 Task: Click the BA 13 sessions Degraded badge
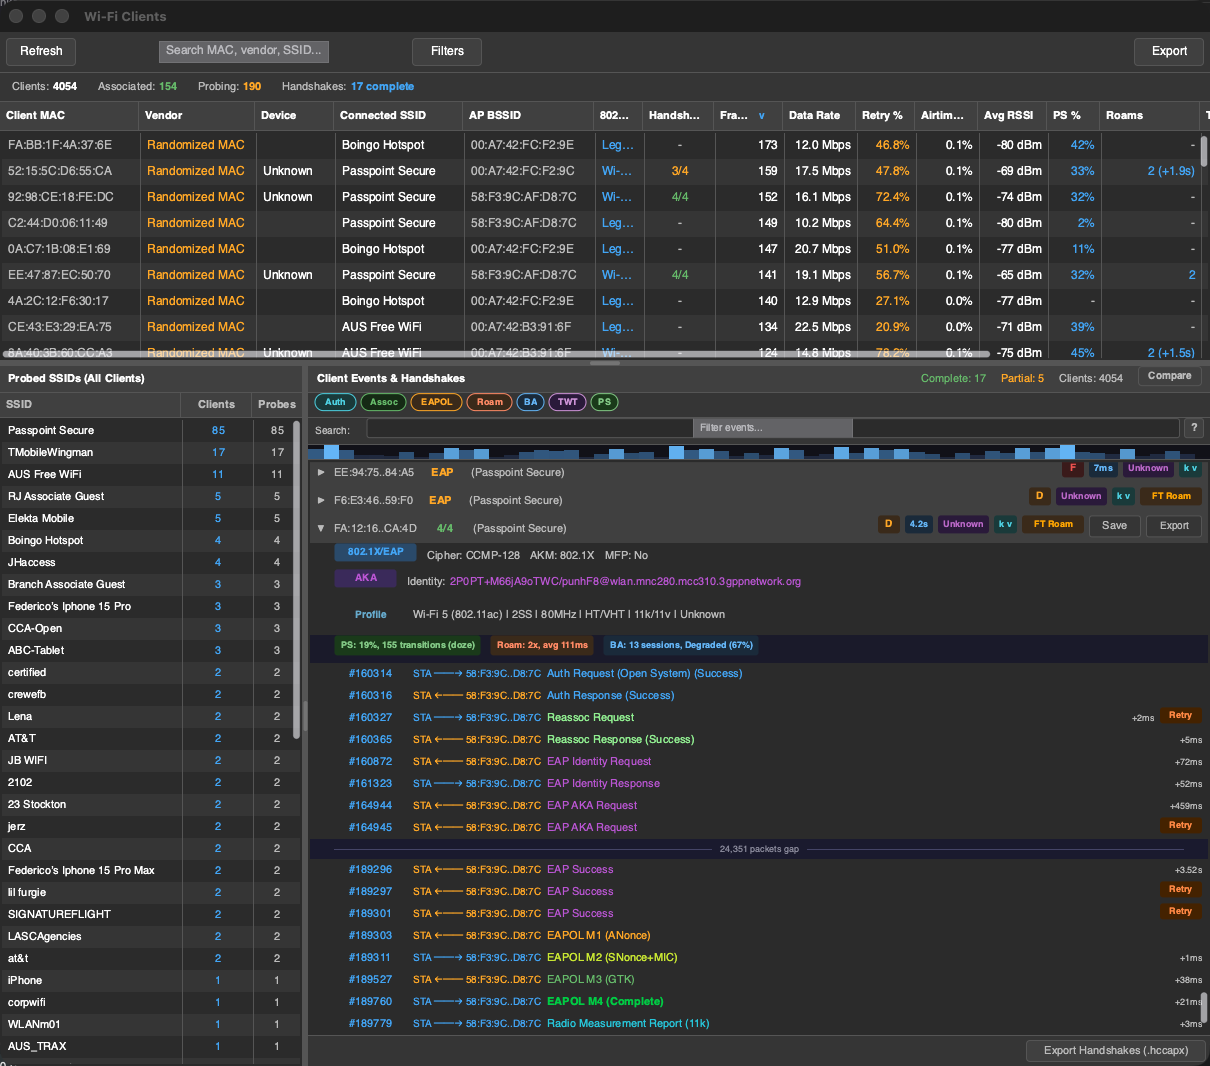[681, 645]
